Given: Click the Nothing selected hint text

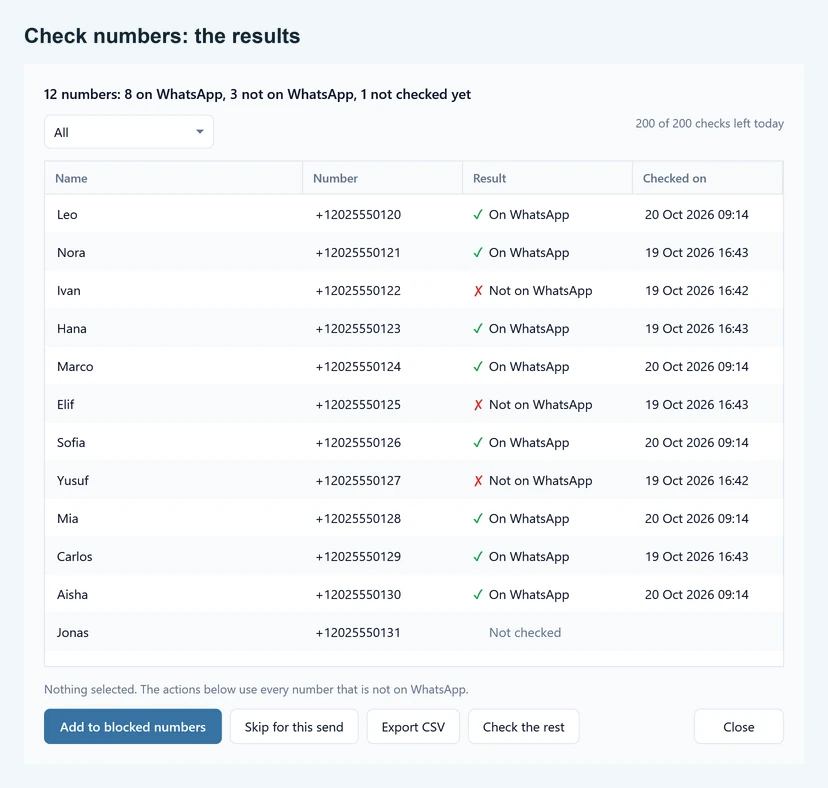Looking at the screenshot, I should (256, 689).
